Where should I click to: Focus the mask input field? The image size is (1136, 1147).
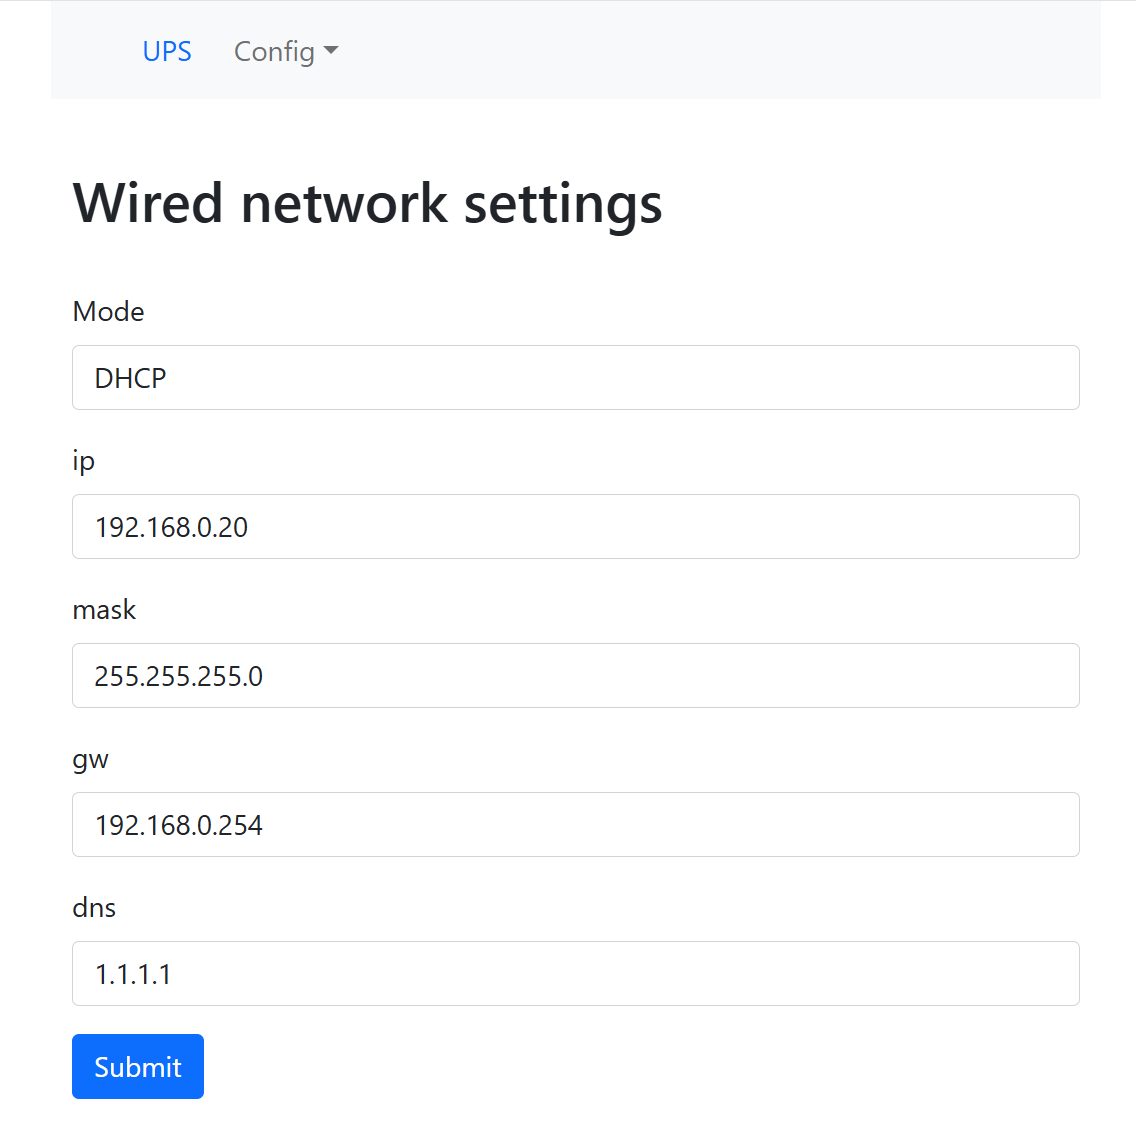[575, 676]
